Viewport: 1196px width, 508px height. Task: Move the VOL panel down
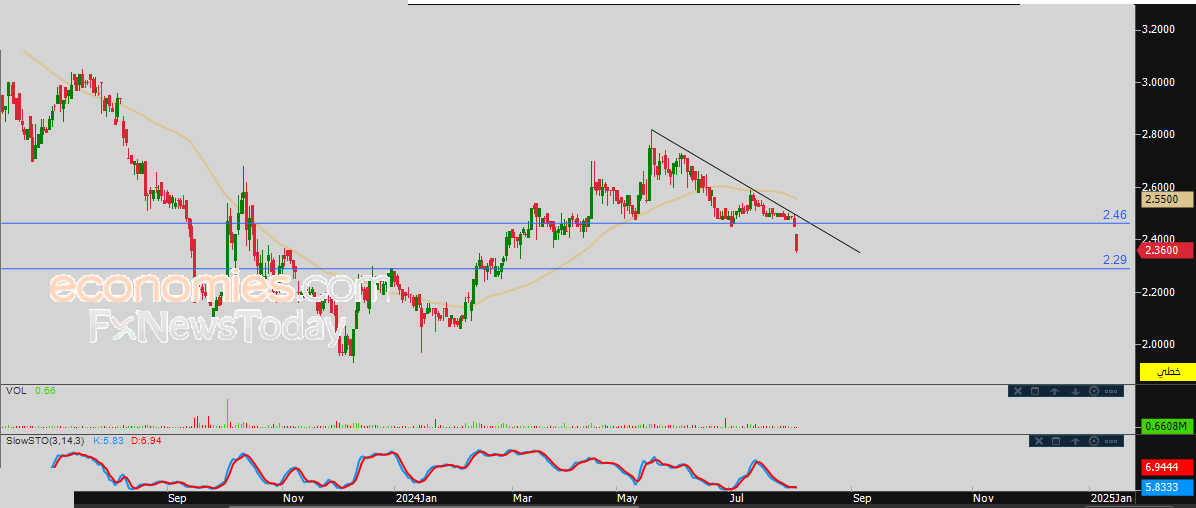click(x=1075, y=391)
